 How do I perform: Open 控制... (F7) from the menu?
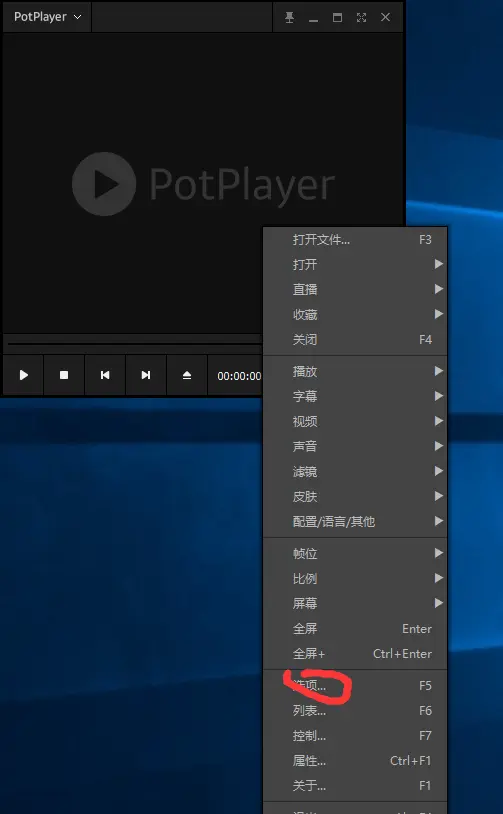click(x=355, y=736)
